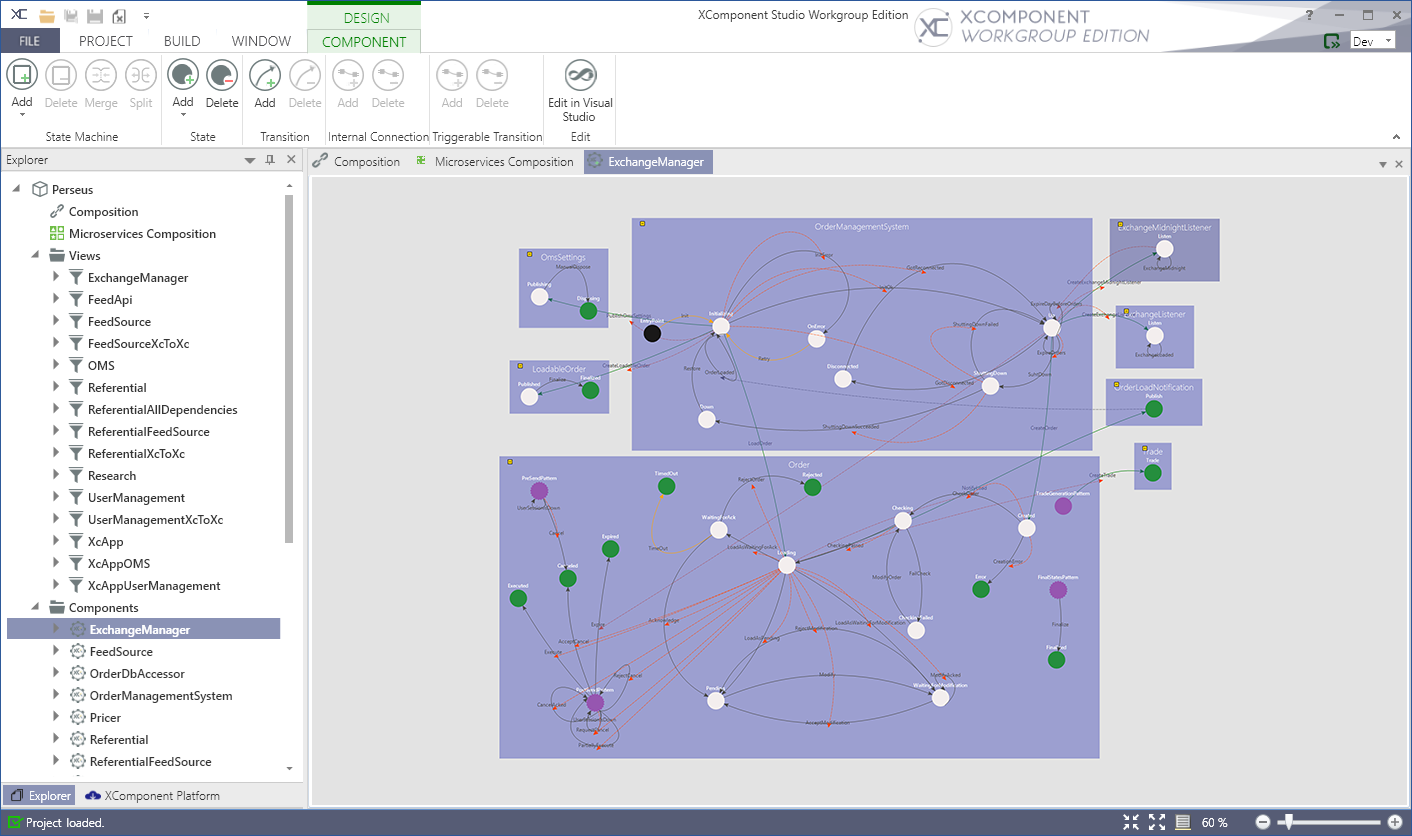
Task: Open the quick access toolbar customize arrow
Action: pos(146,16)
